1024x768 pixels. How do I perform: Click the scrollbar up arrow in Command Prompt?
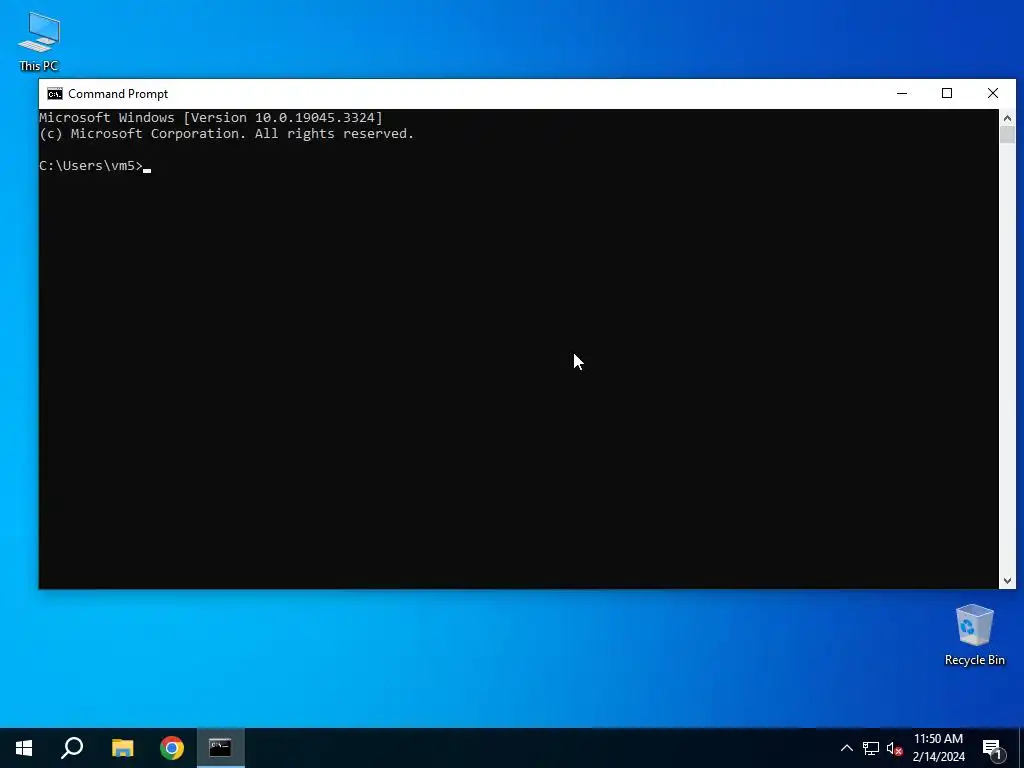[x=1007, y=118]
